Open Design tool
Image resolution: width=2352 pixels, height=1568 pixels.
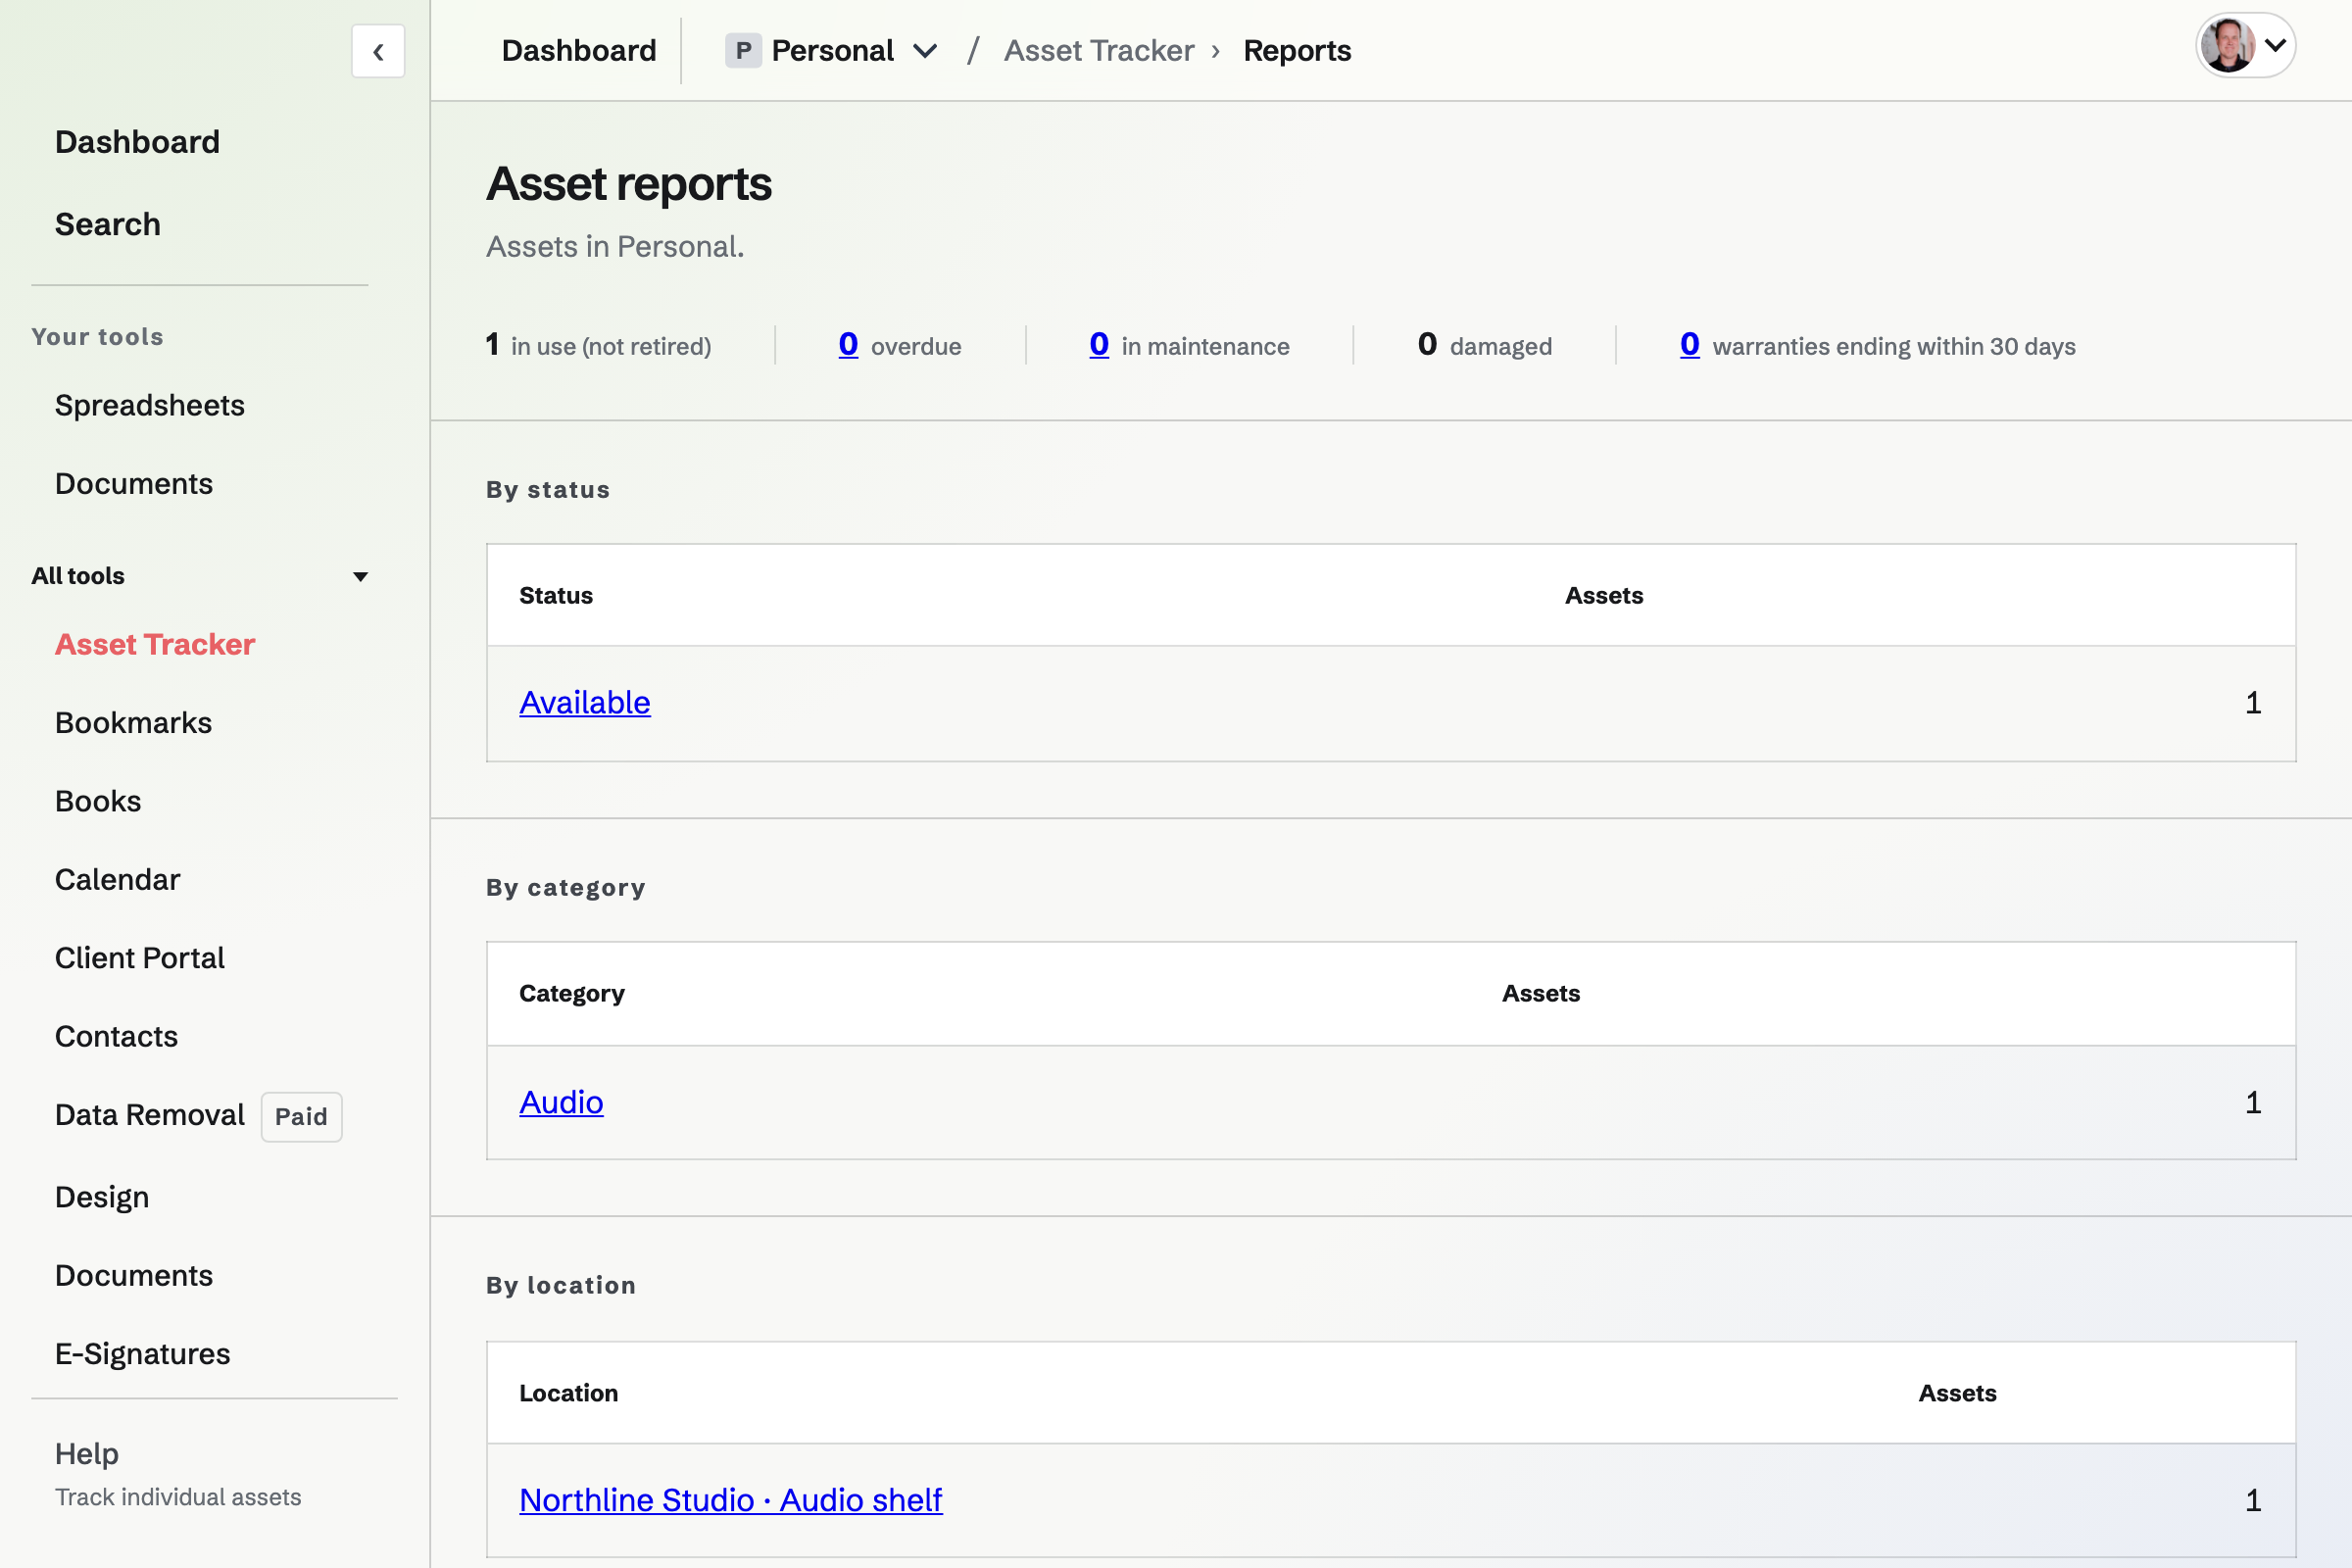click(x=102, y=1197)
